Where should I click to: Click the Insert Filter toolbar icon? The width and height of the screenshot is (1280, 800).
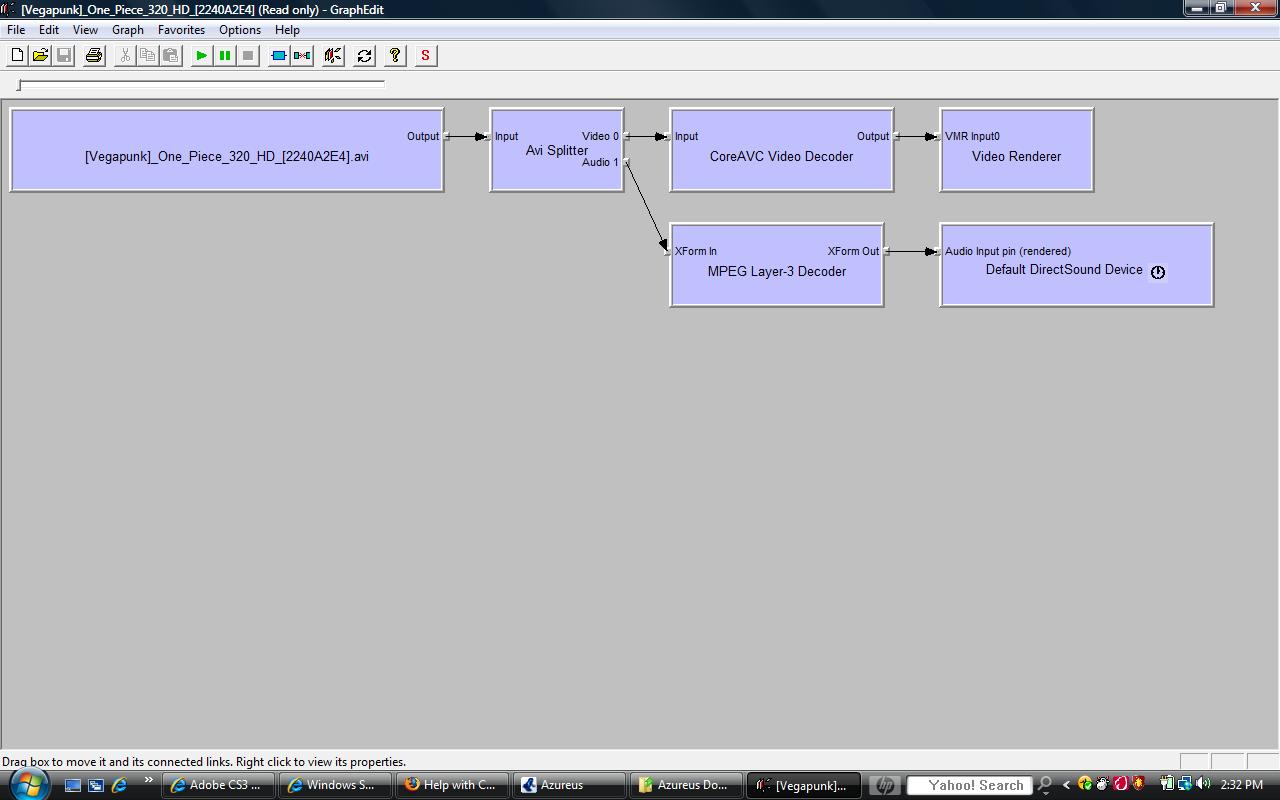pos(279,56)
